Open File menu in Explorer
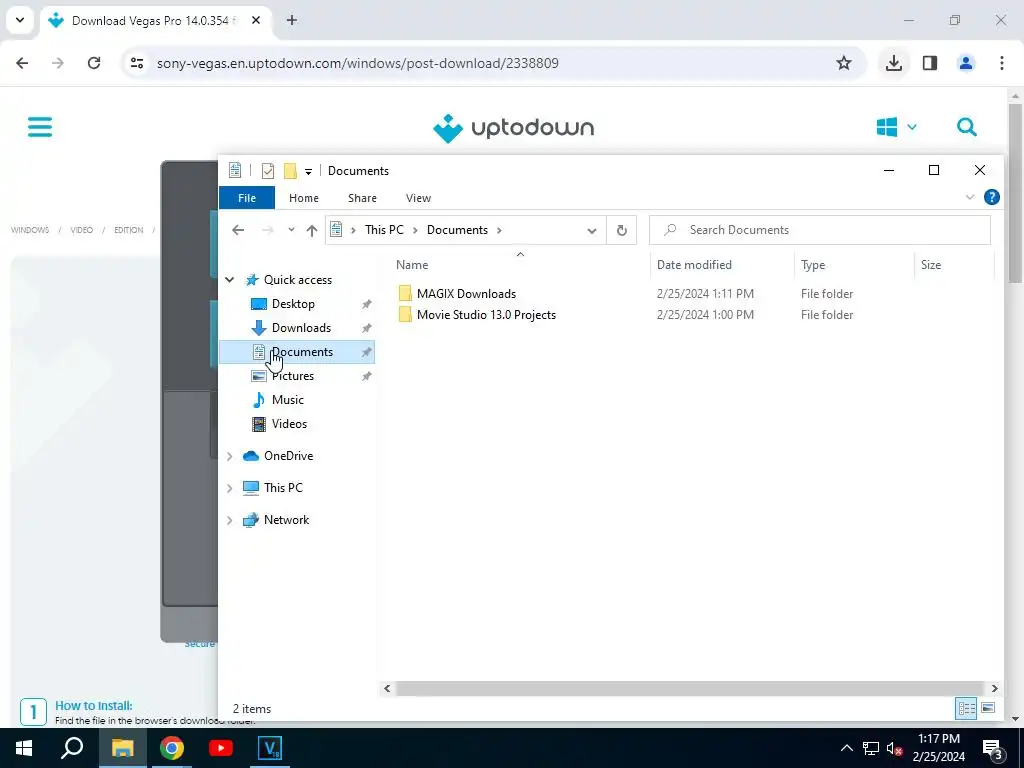 [247, 198]
